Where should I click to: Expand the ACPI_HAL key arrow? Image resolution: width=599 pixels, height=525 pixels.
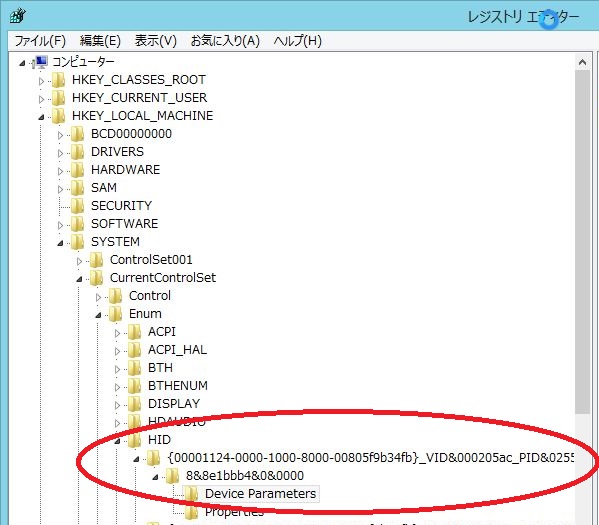(117, 351)
